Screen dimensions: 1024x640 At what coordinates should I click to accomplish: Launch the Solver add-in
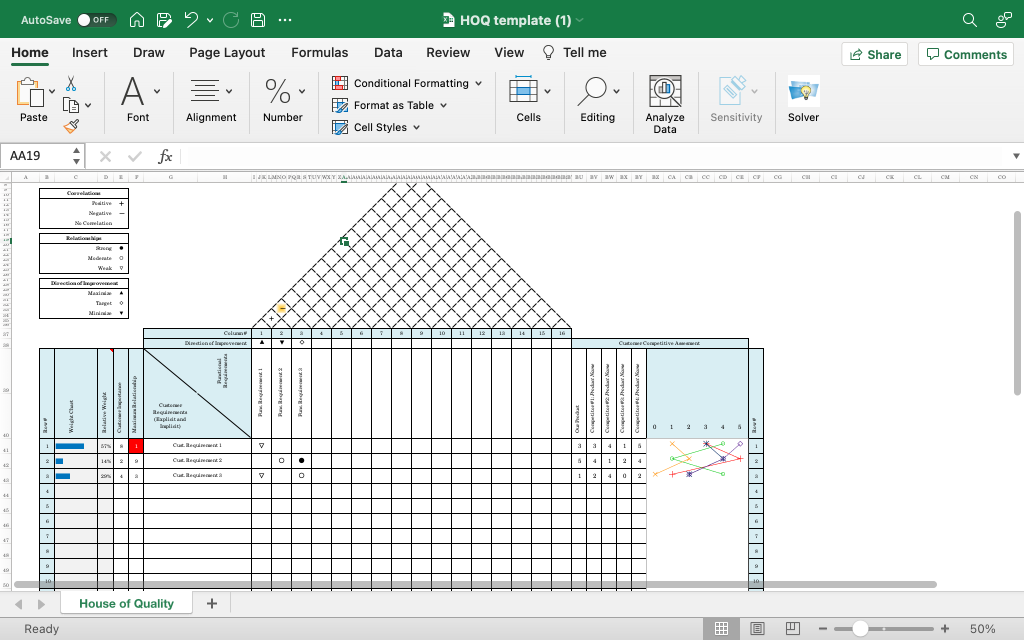coord(803,99)
